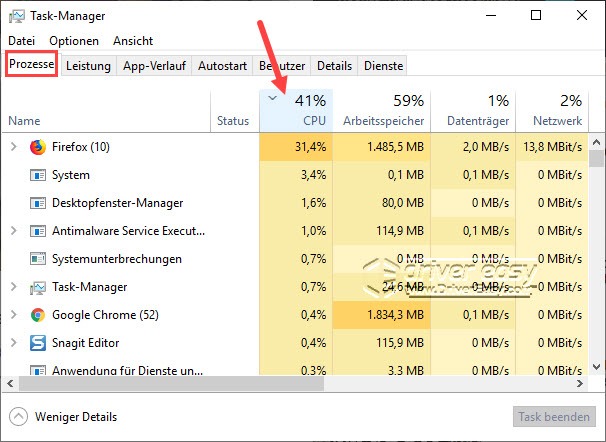Switch to the App-Verlauf tab
606x442 pixels.
click(154, 66)
